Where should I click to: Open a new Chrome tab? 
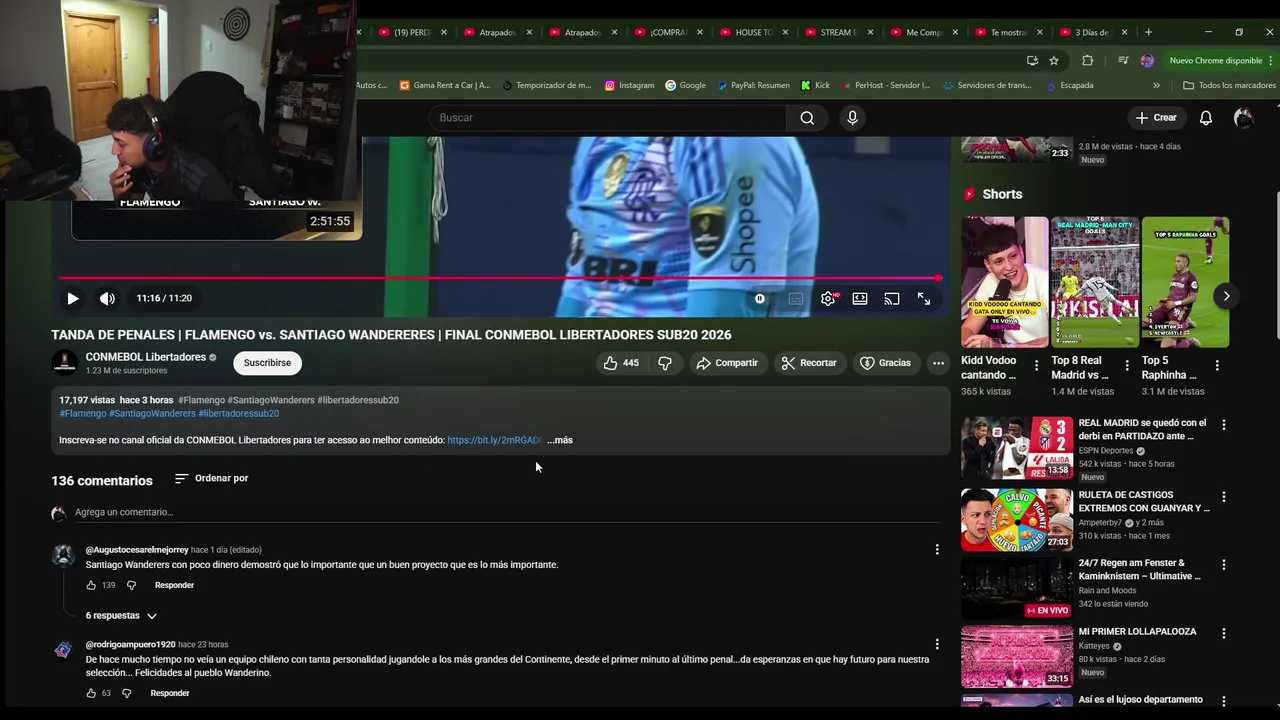coord(1148,32)
